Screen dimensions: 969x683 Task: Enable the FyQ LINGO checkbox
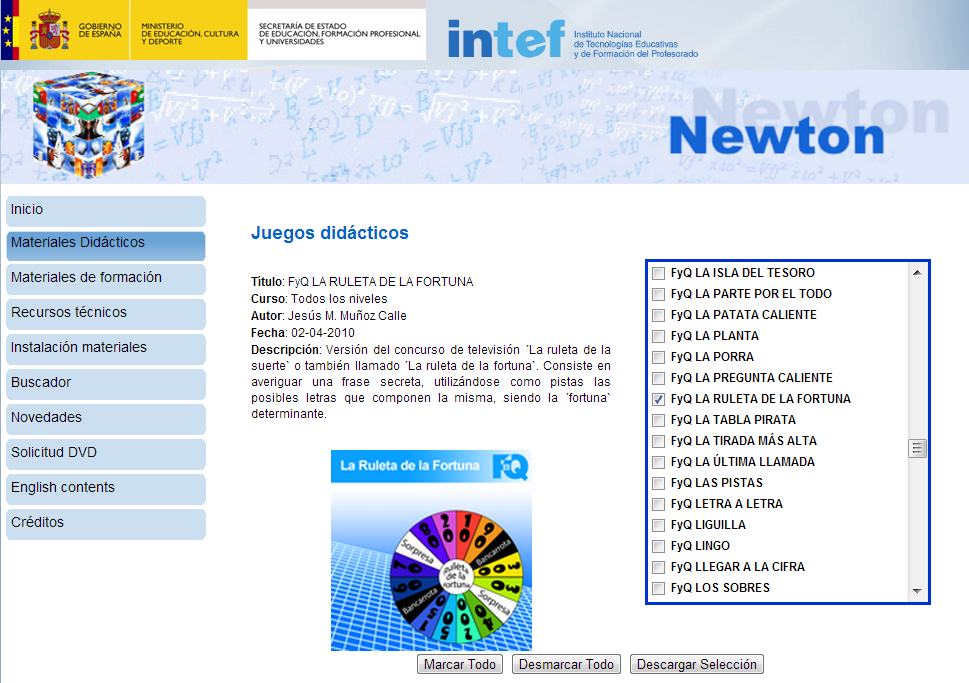(x=659, y=546)
